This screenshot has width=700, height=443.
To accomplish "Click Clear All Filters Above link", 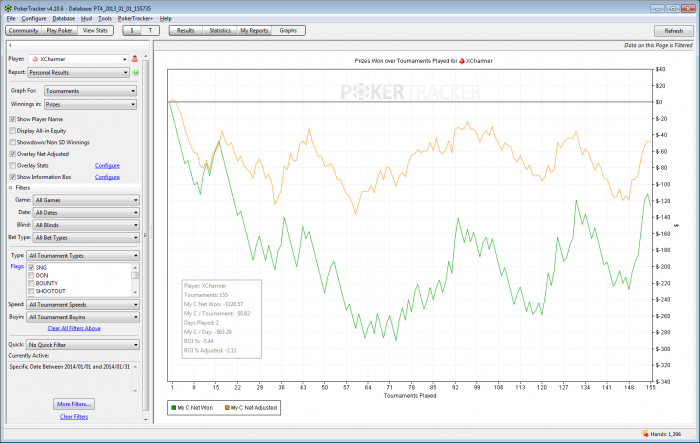I will click(74, 328).
